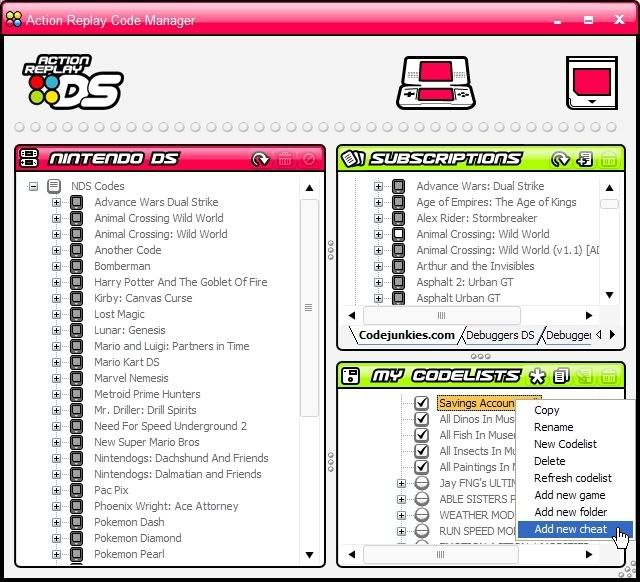
Task: Expand the New Super Mario Bros node
Action: click(x=56, y=442)
